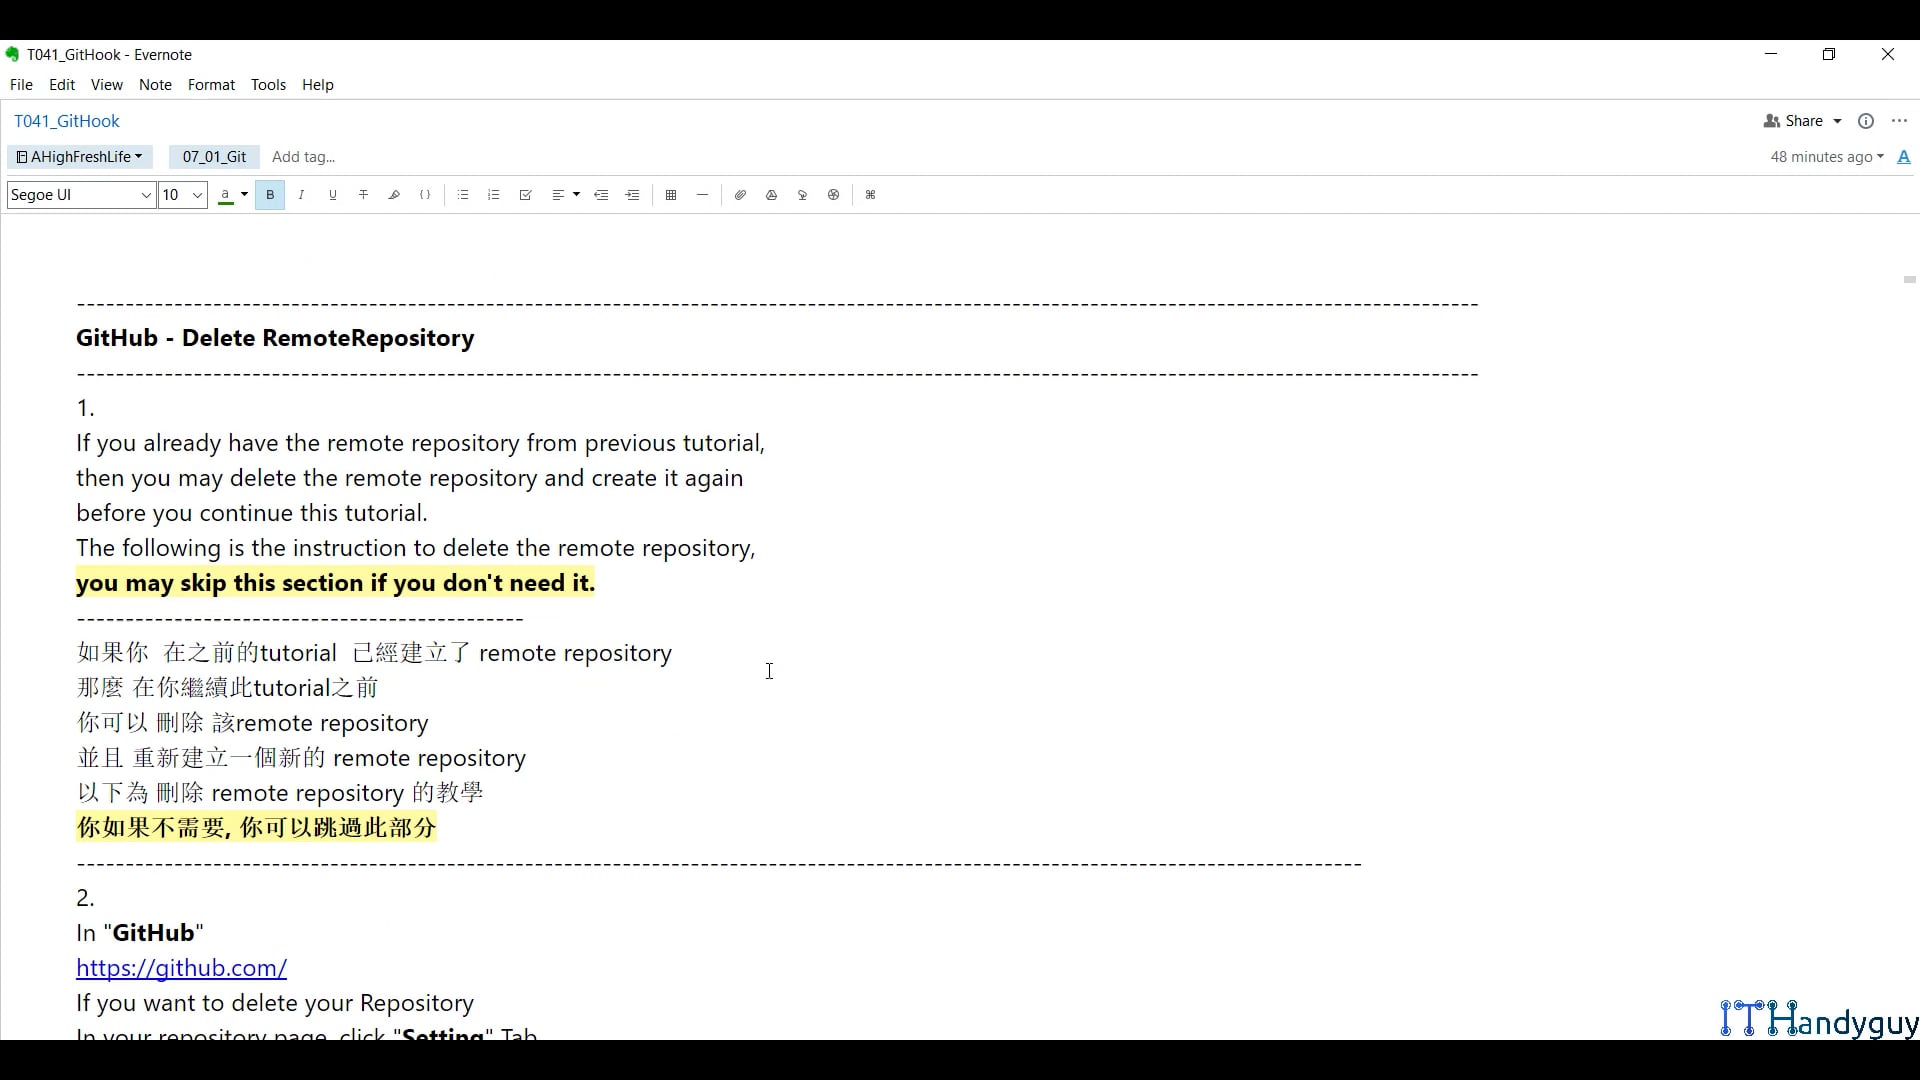Open the Tools menu

(x=268, y=85)
